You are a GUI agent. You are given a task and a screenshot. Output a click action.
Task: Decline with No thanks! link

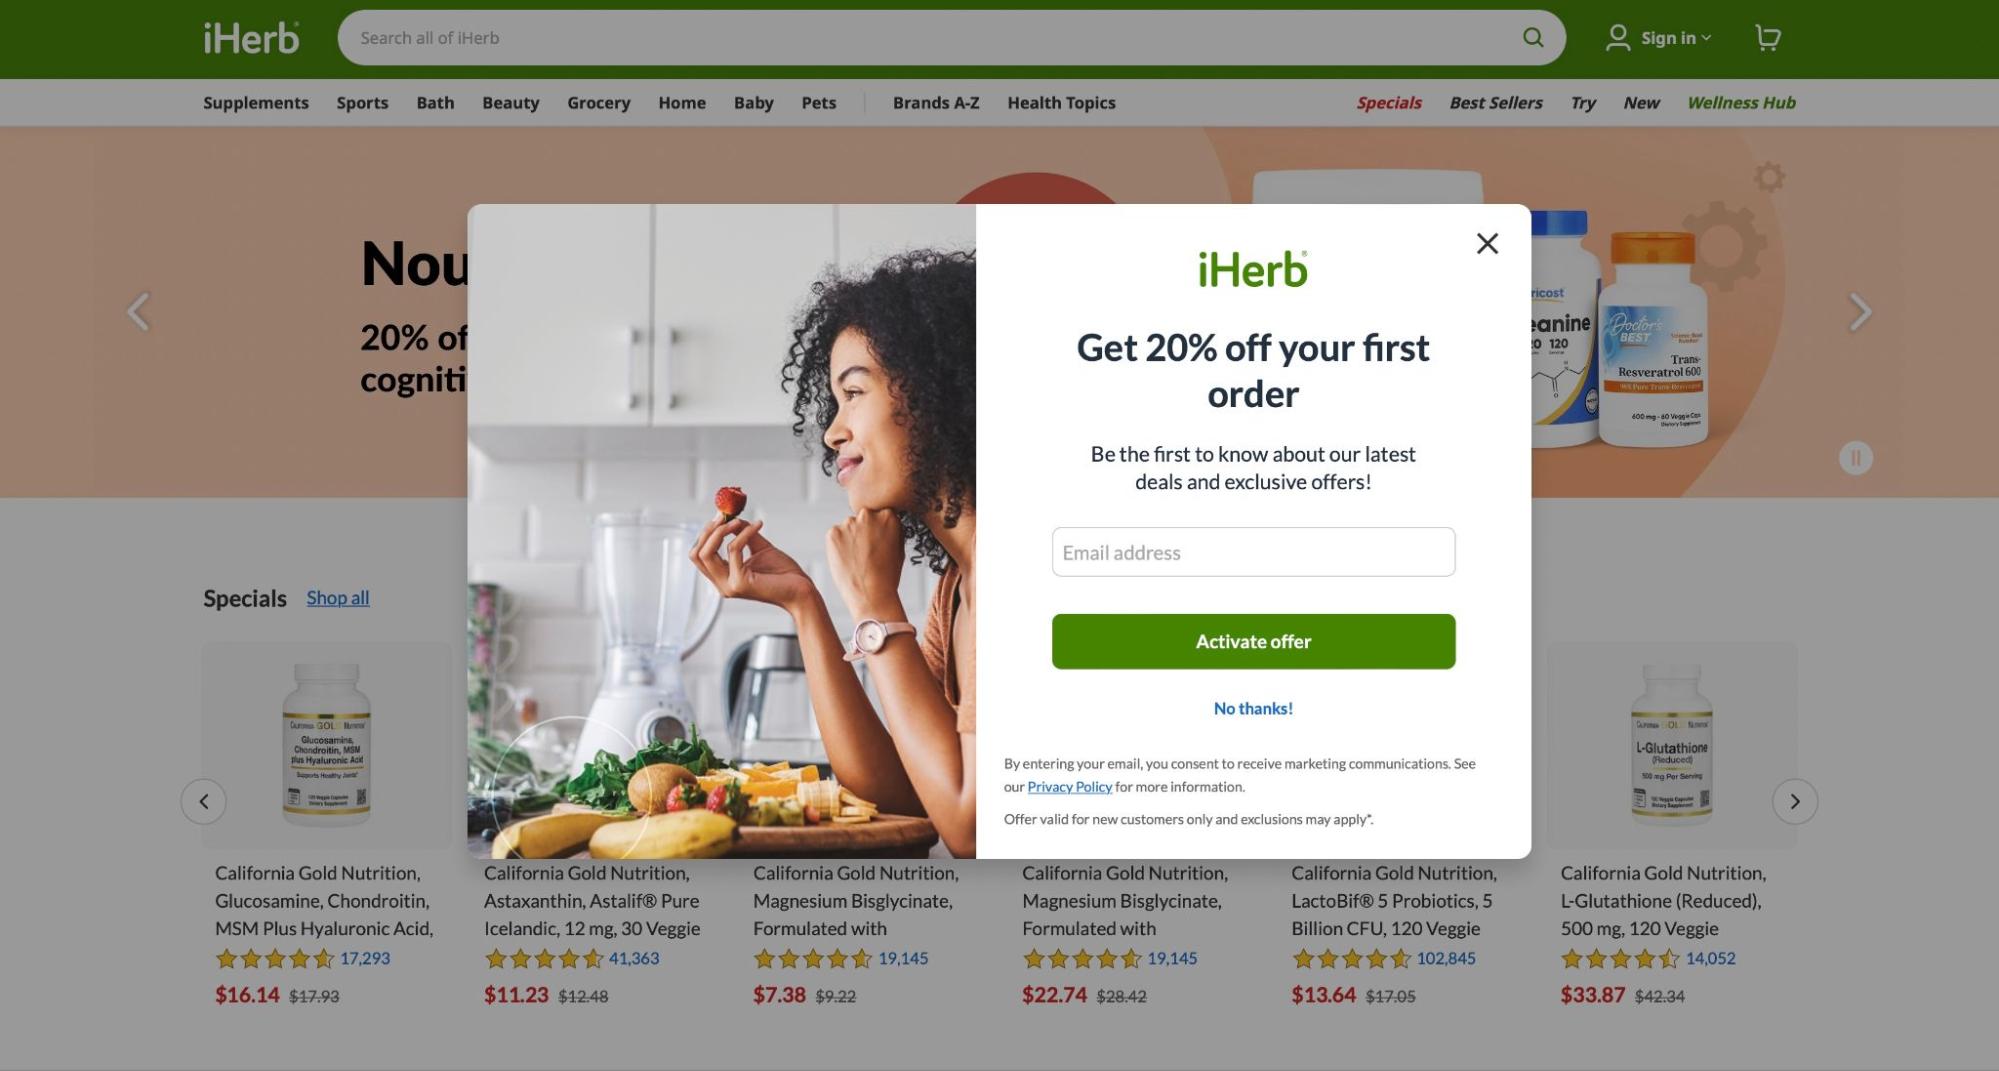point(1253,708)
